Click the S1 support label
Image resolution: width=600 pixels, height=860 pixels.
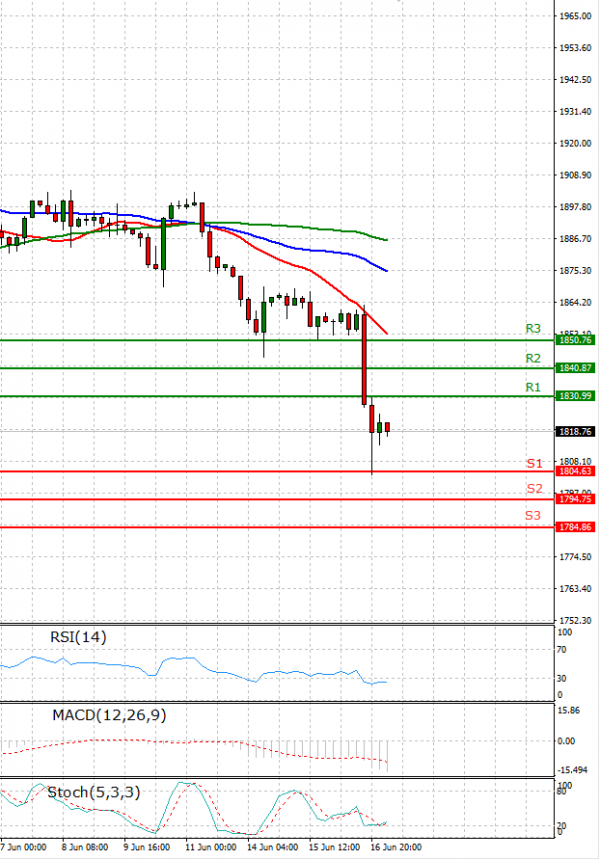tap(534, 463)
